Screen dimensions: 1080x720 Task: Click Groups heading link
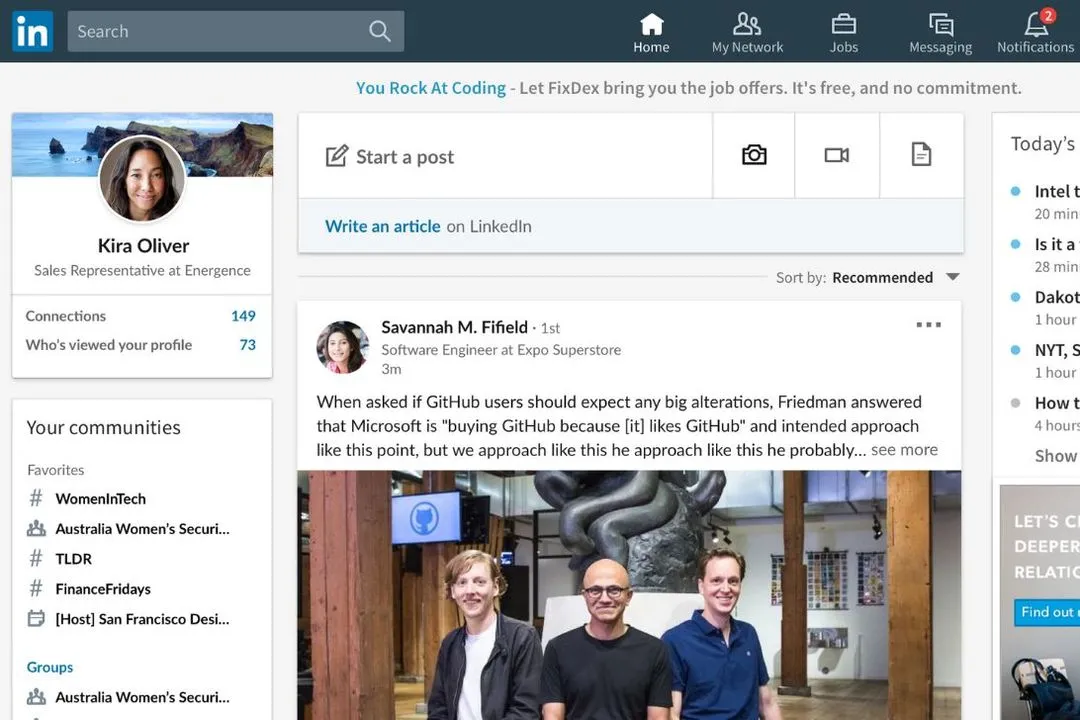pos(50,667)
